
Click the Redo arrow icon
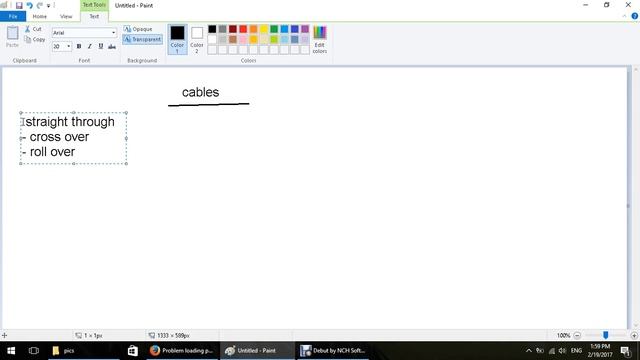click(x=40, y=5)
